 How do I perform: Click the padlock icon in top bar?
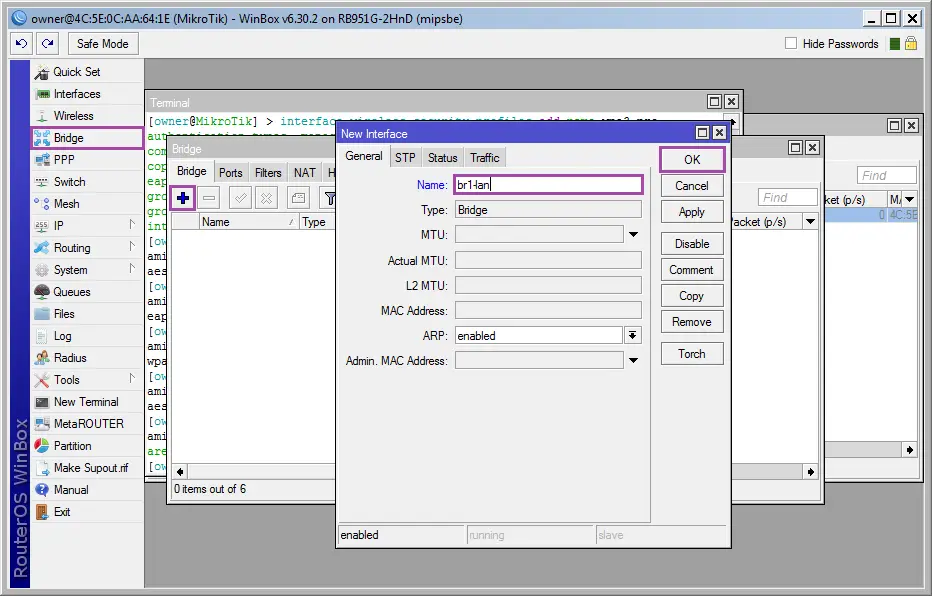pyautogui.click(x=911, y=43)
